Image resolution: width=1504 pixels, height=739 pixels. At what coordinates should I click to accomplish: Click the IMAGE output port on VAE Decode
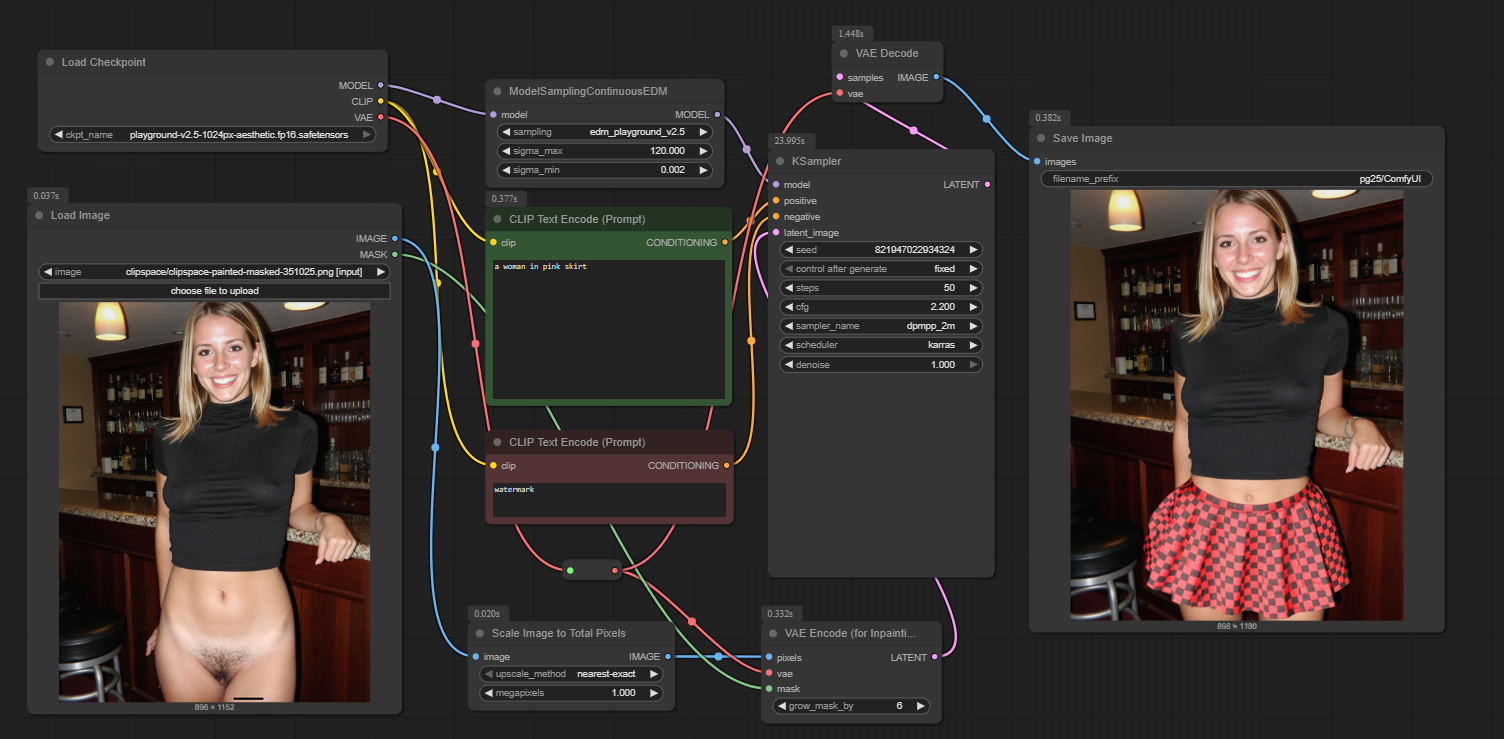936,77
